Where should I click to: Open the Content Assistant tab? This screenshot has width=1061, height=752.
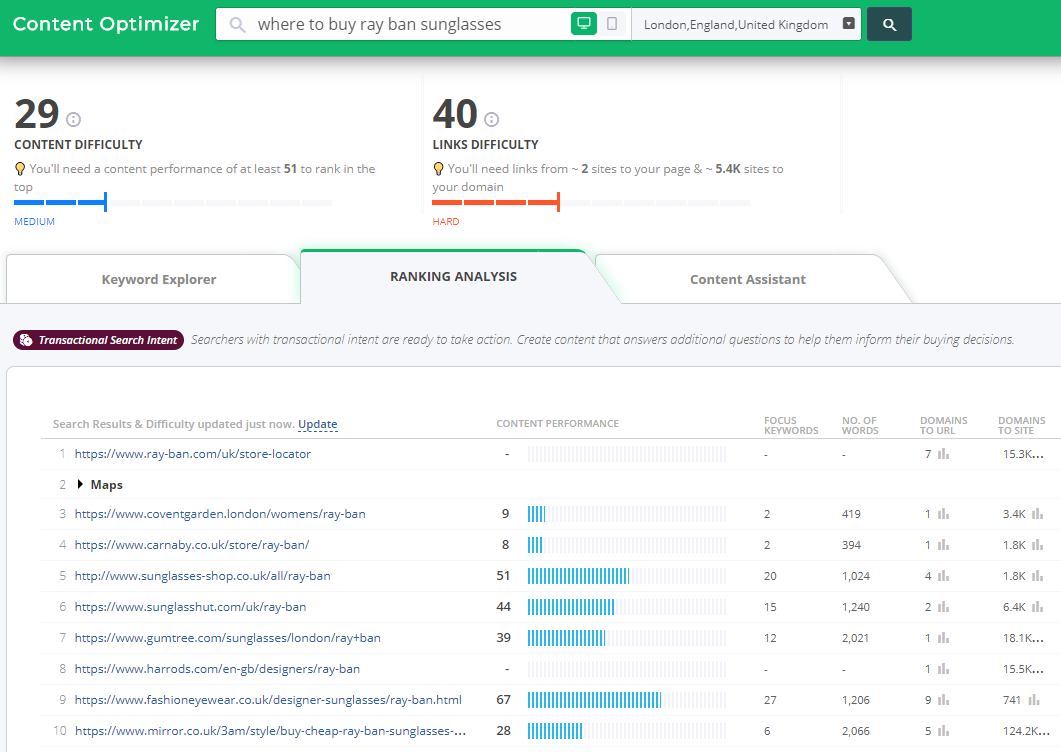click(x=748, y=280)
